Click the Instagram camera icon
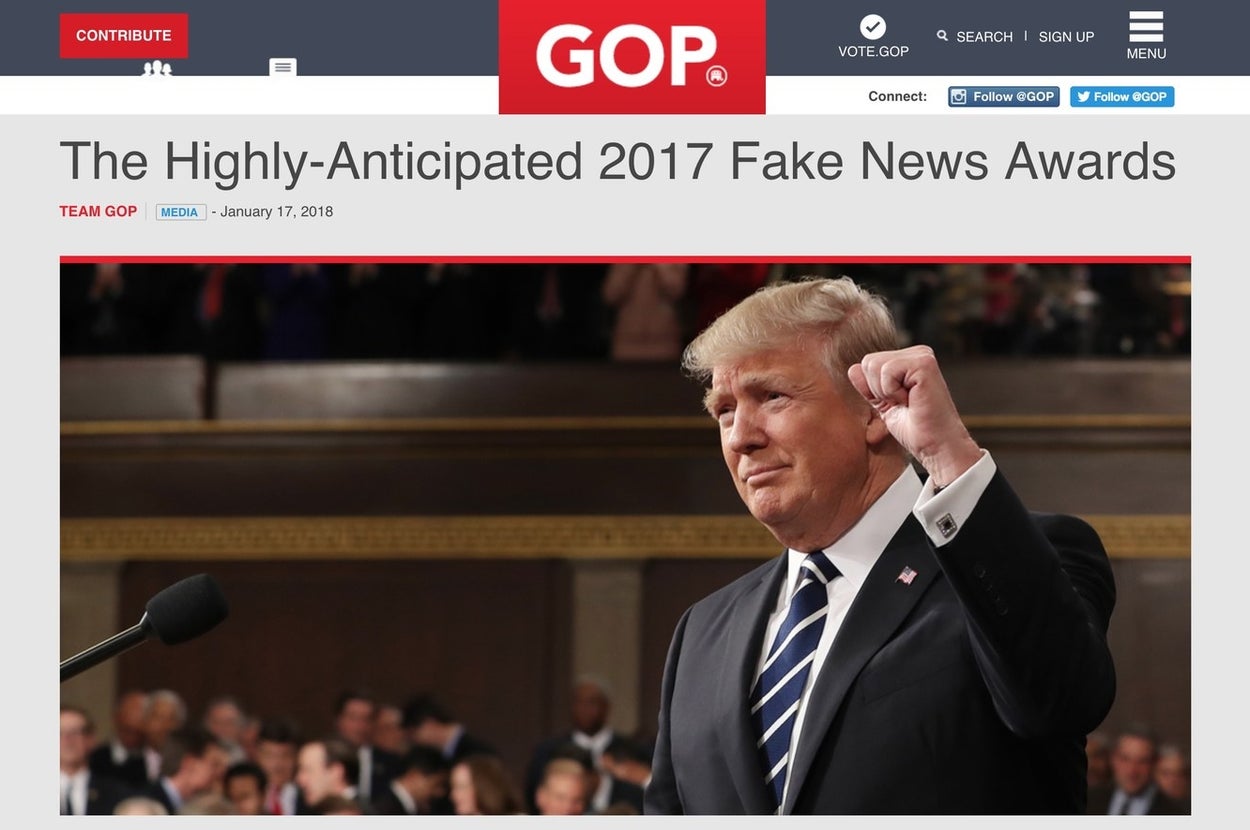The image size is (1250, 830). point(959,97)
